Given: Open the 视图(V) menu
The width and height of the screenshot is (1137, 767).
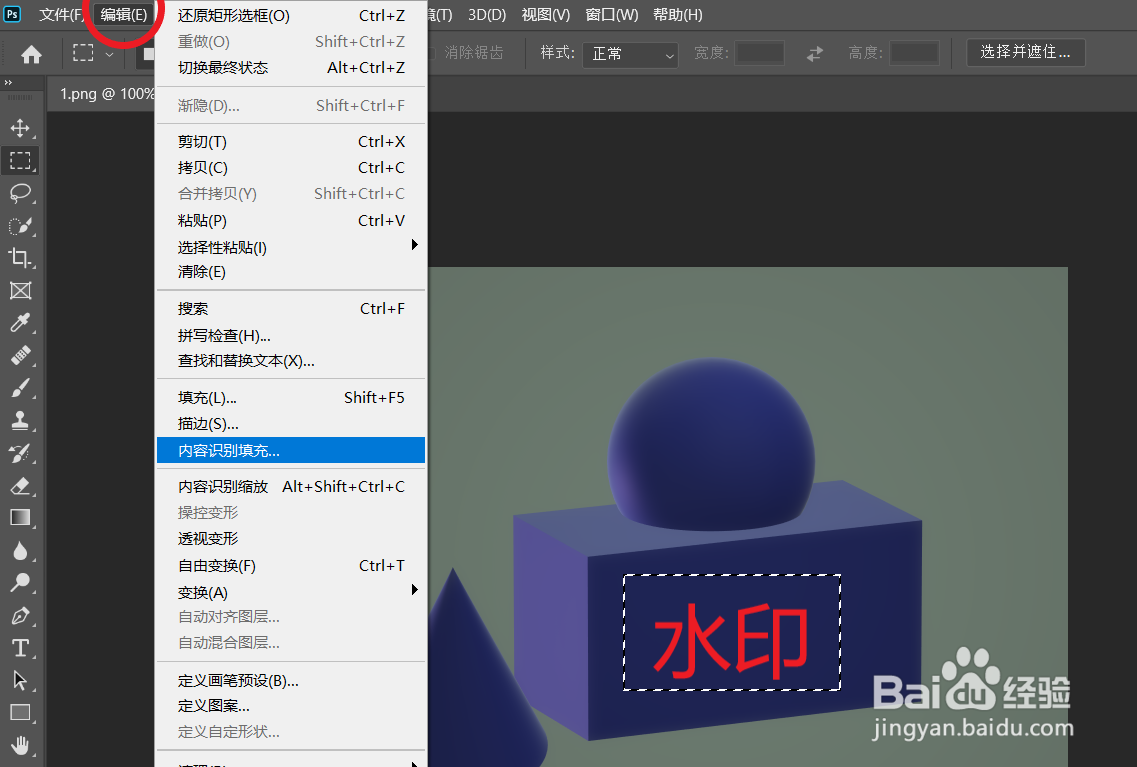Looking at the screenshot, I should 546,14.
